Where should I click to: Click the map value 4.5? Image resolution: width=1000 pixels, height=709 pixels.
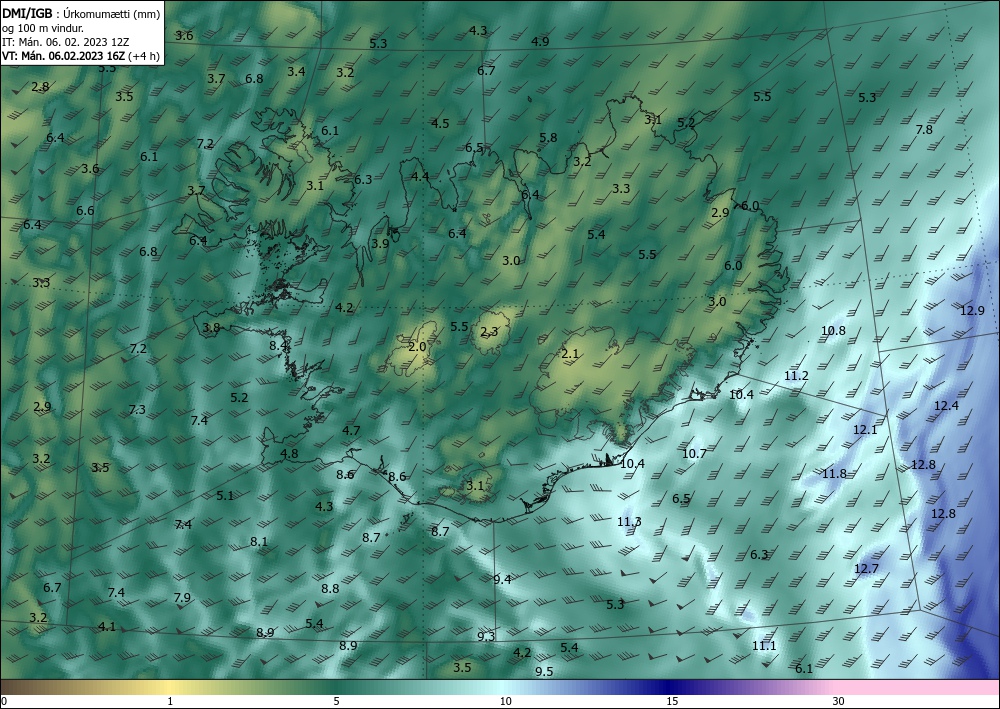440,124
